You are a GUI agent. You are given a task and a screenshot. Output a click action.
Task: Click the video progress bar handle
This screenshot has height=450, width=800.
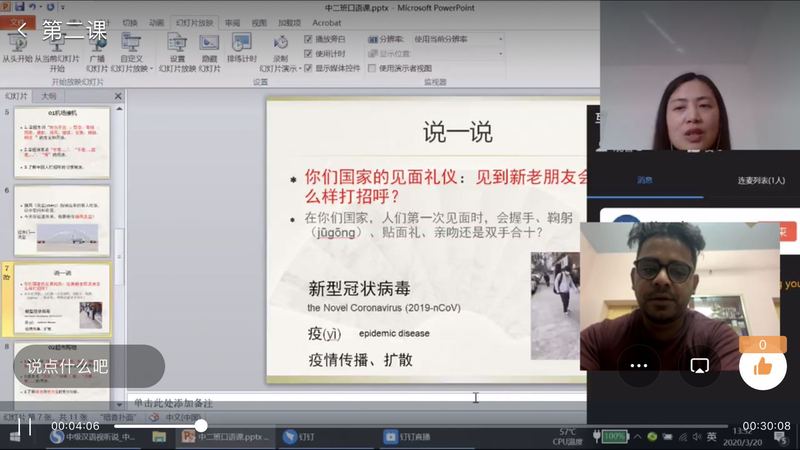201,426
